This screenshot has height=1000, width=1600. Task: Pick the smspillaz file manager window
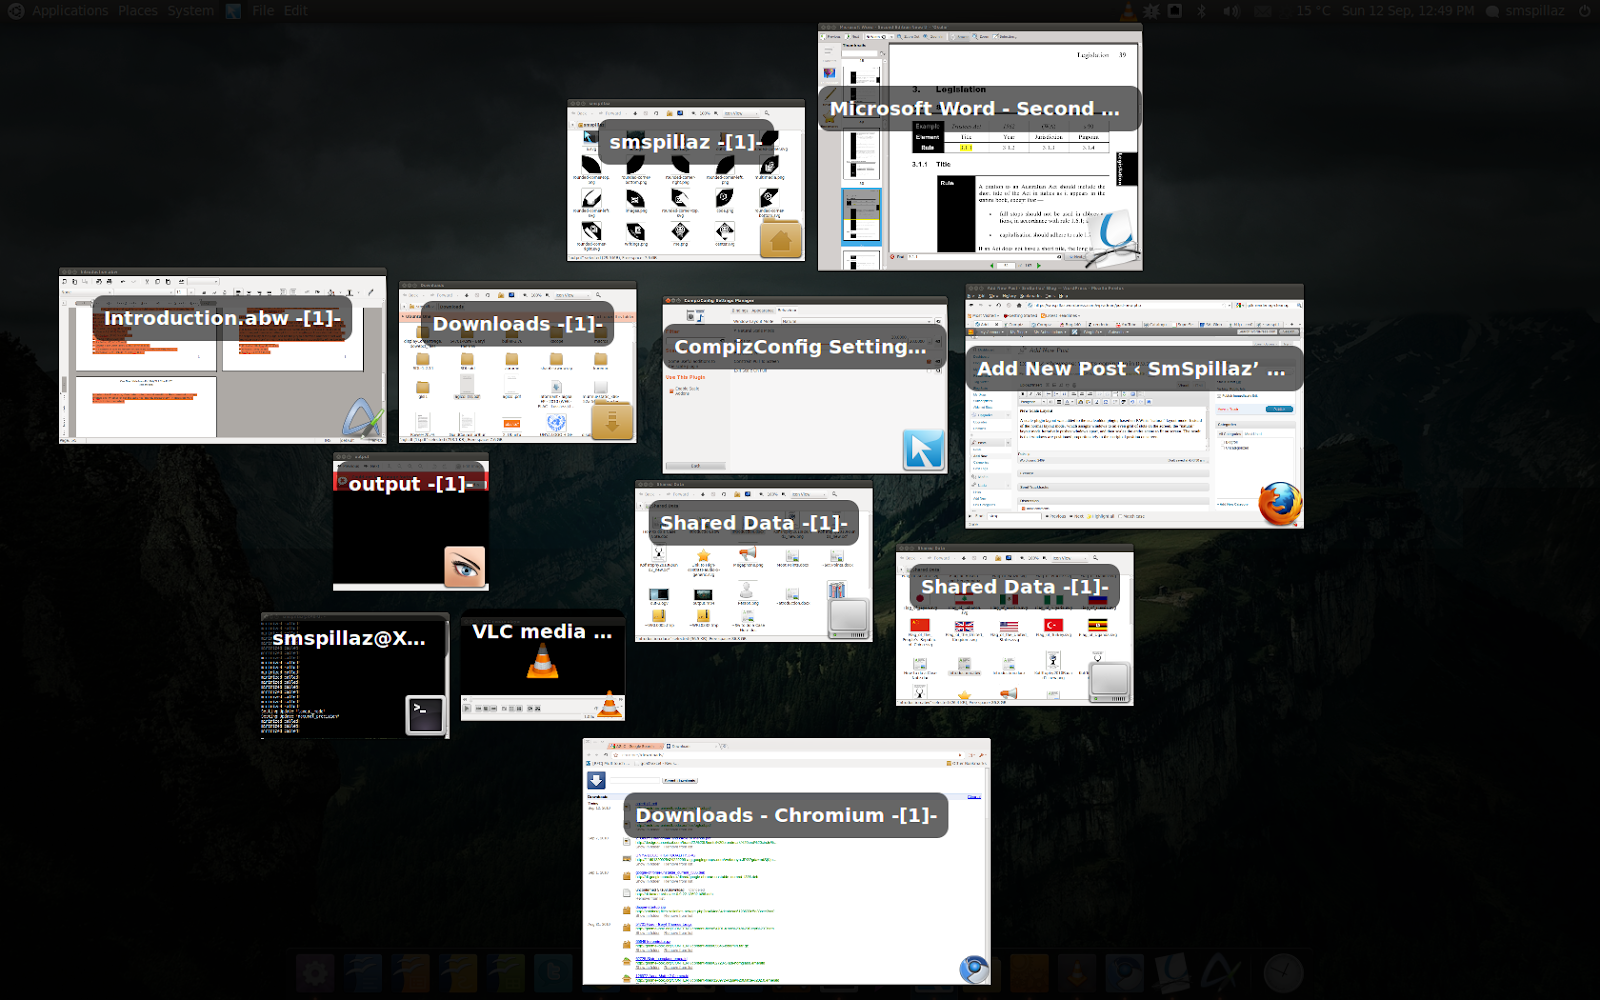pyautogui.click(x=686, y=180)
